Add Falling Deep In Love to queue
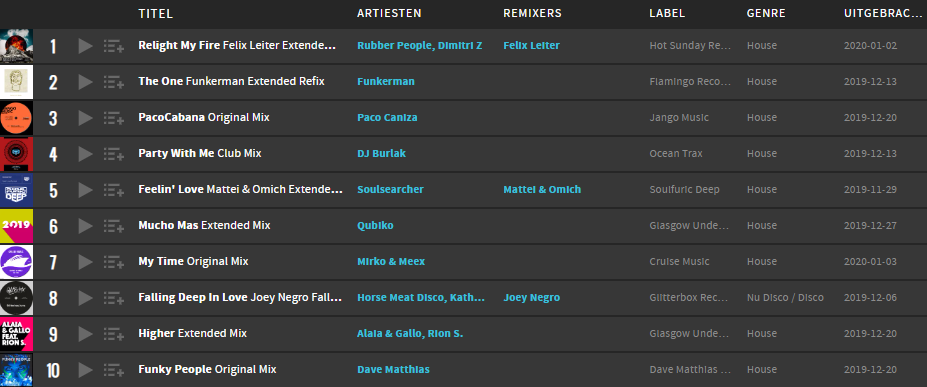The image size is (927, 387). (114, 298)
